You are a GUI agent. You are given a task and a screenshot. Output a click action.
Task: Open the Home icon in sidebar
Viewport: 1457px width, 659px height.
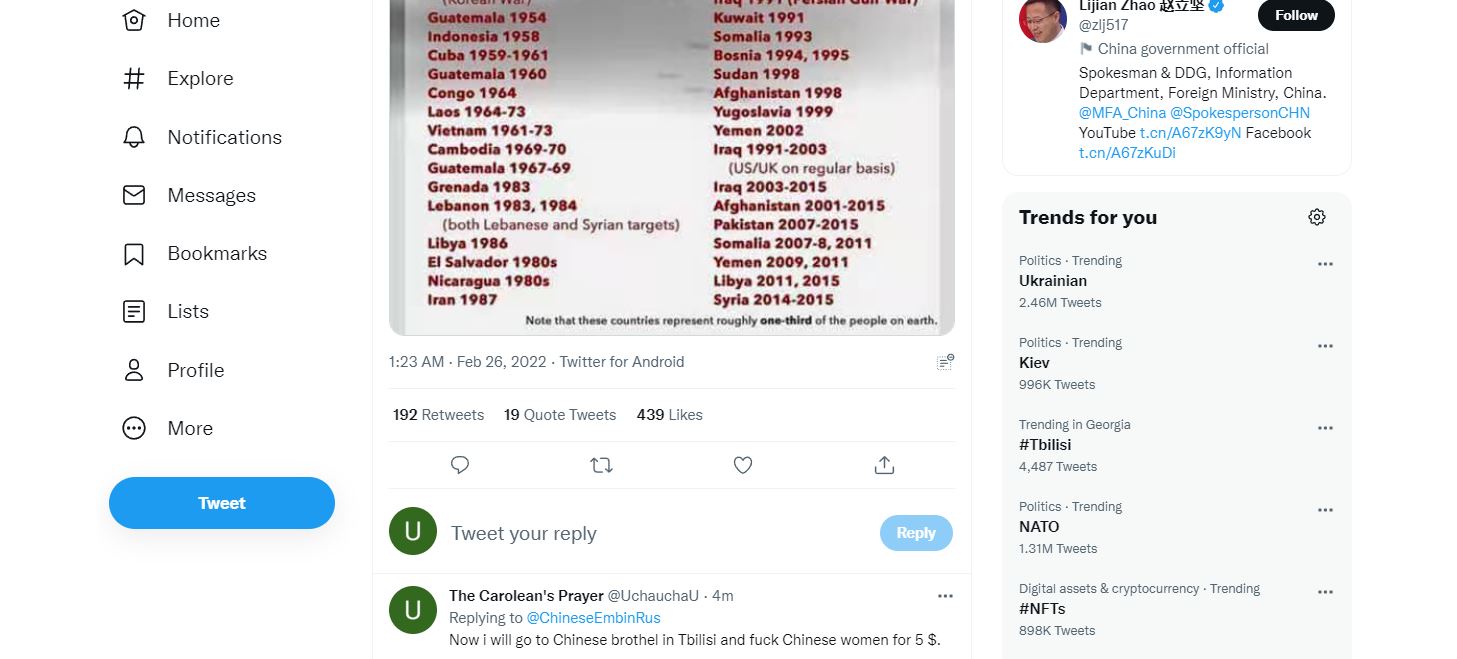click(x=134, y=20)
